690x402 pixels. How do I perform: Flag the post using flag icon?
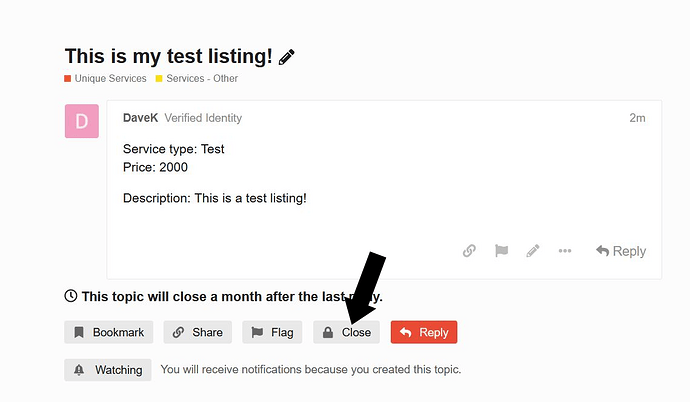click(501, 251)
